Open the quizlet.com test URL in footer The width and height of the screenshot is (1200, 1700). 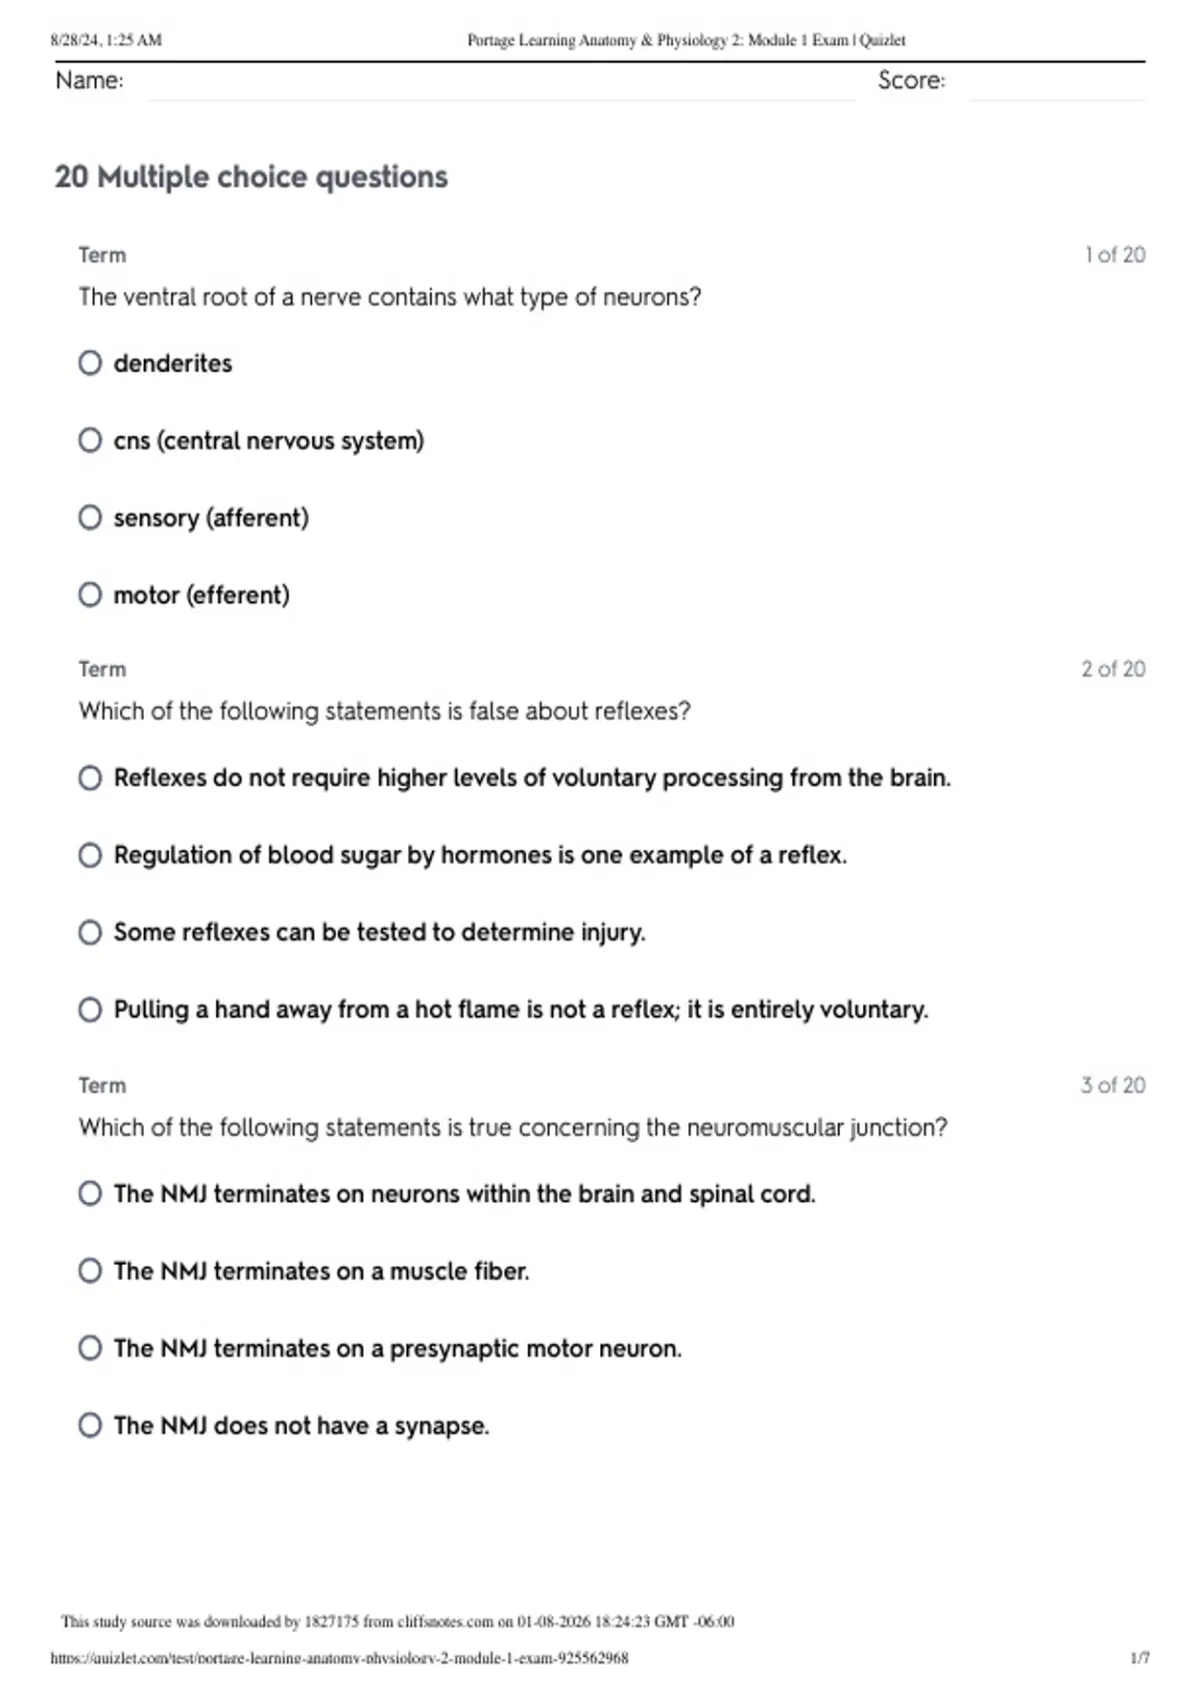pos(339,1658)
